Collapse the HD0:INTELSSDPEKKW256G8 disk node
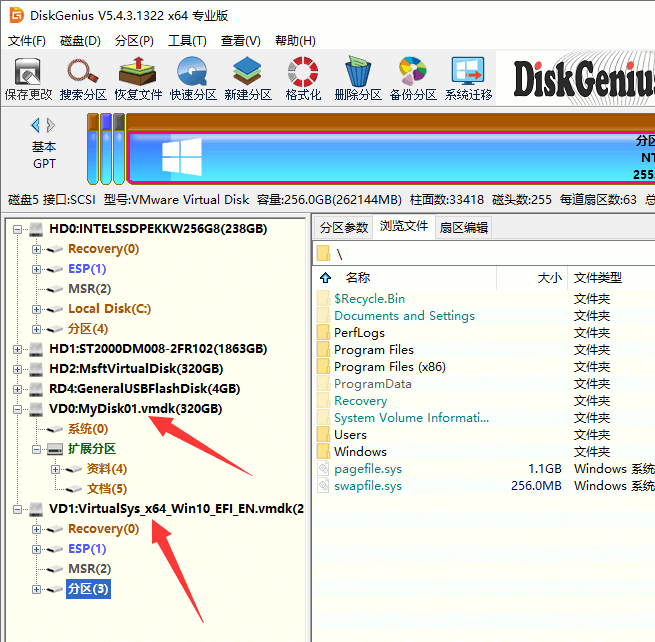The image size is (655, 642). pyautogui.click(x=17, y=229)
